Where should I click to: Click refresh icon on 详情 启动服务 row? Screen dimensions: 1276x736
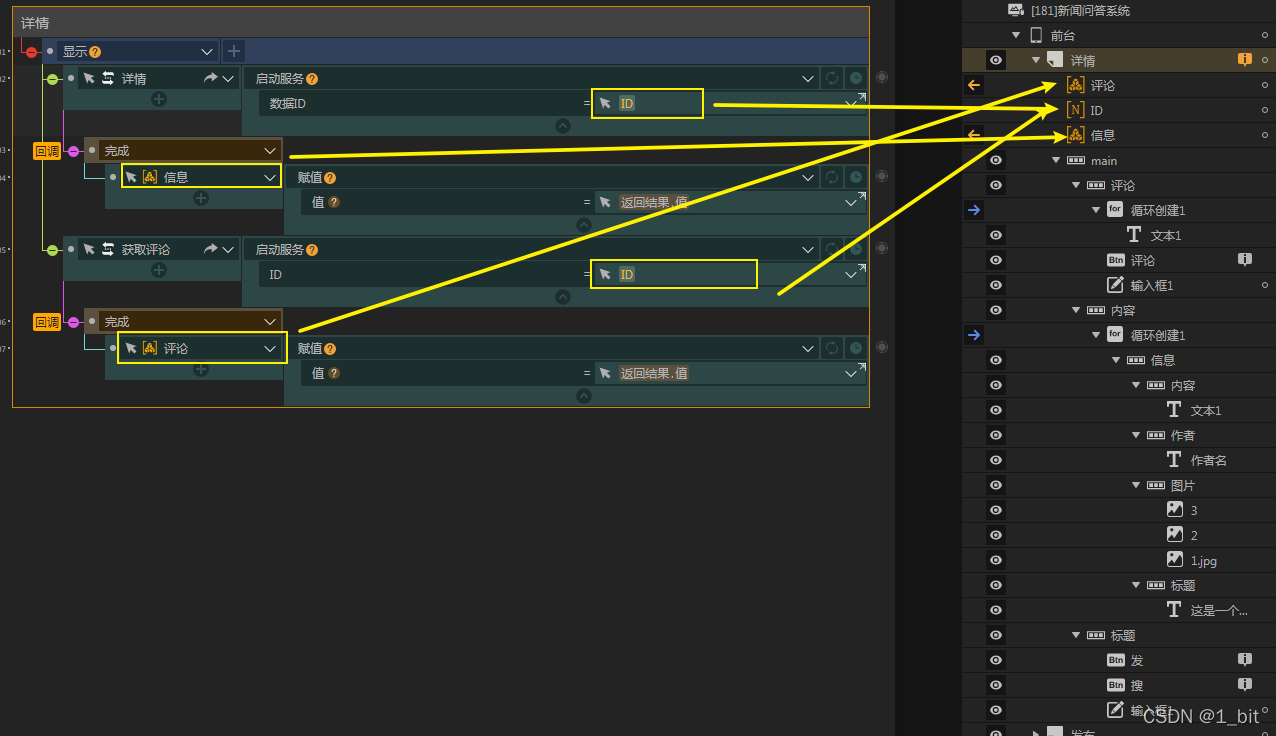(832, 78)
